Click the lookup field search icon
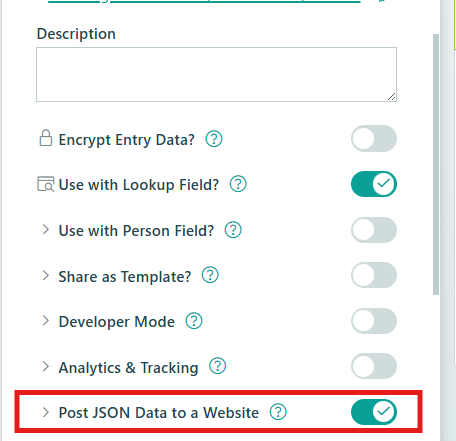Image resolution: width=456 pixels, height=441 pixels. 45,184
